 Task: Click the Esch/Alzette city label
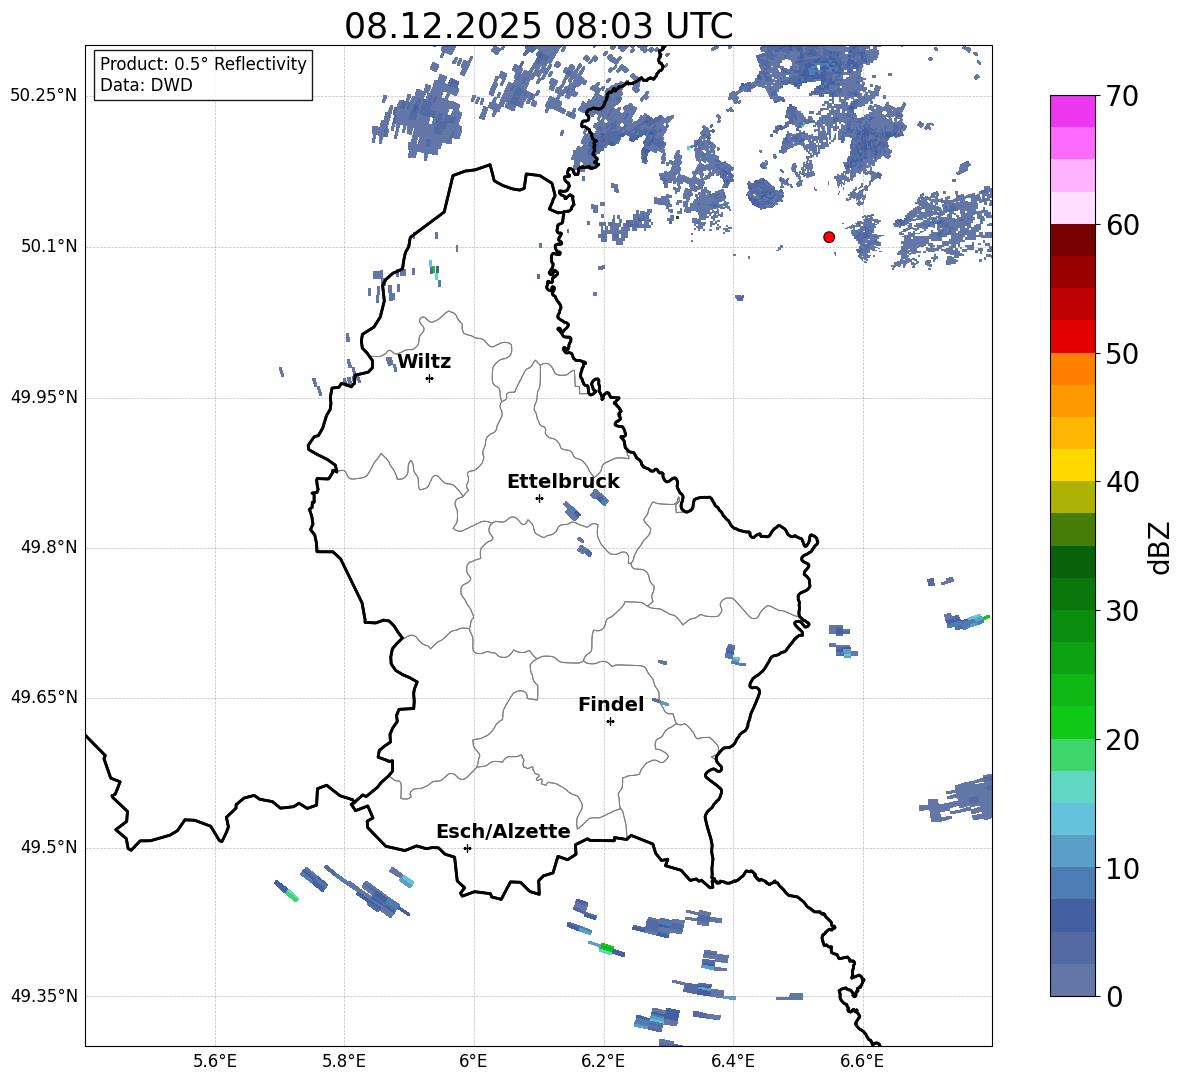[503, 831]
